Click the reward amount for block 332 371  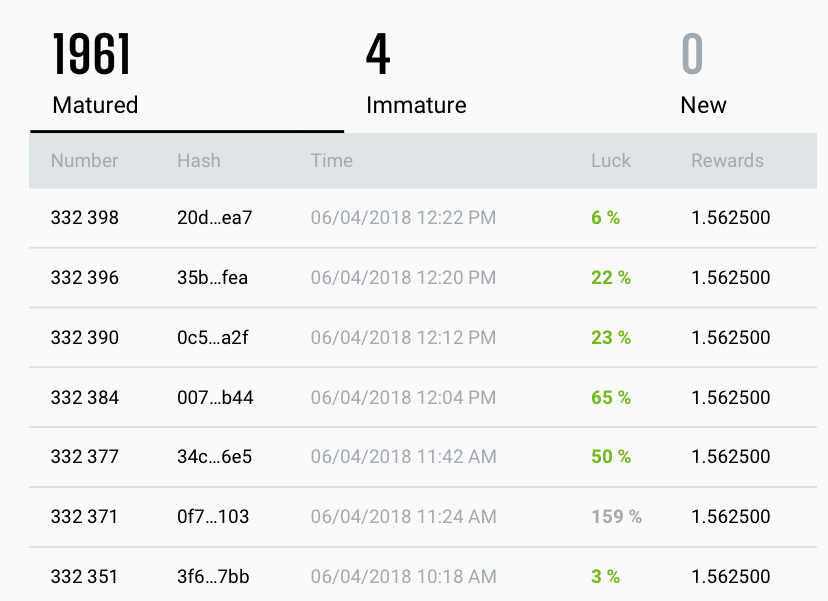click(731, 517)
